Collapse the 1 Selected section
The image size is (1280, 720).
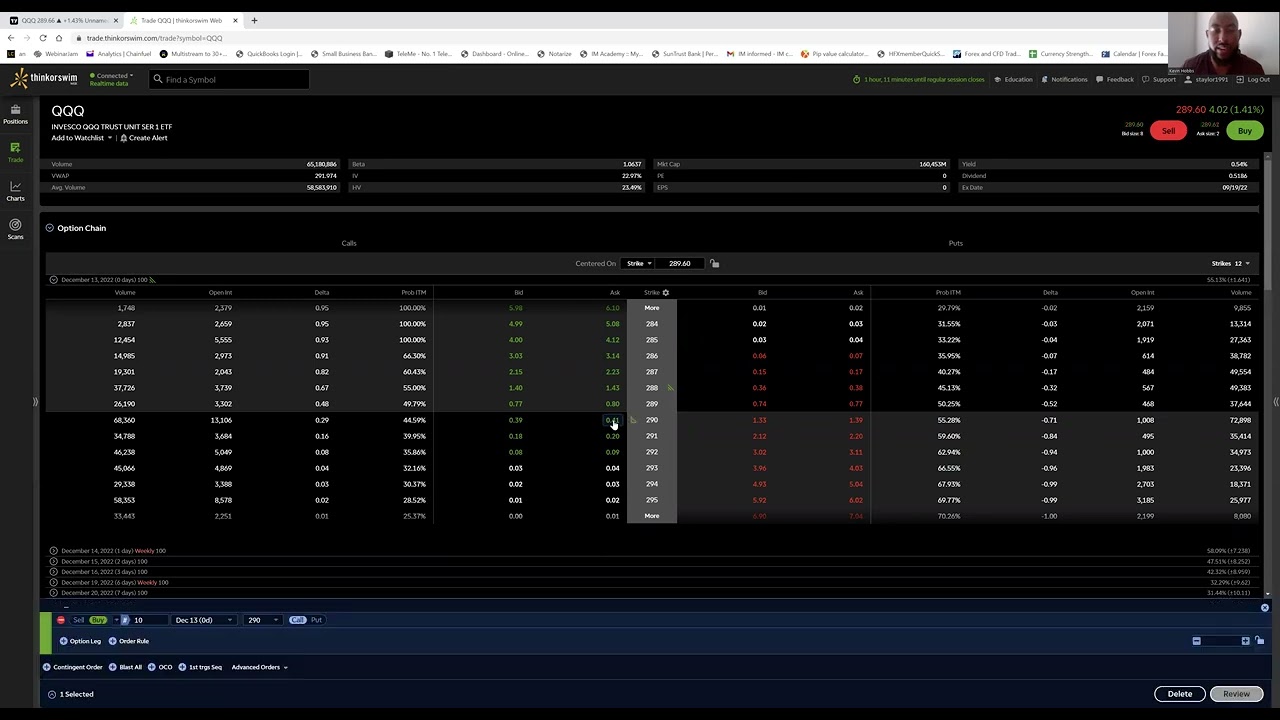pos(52,694)
